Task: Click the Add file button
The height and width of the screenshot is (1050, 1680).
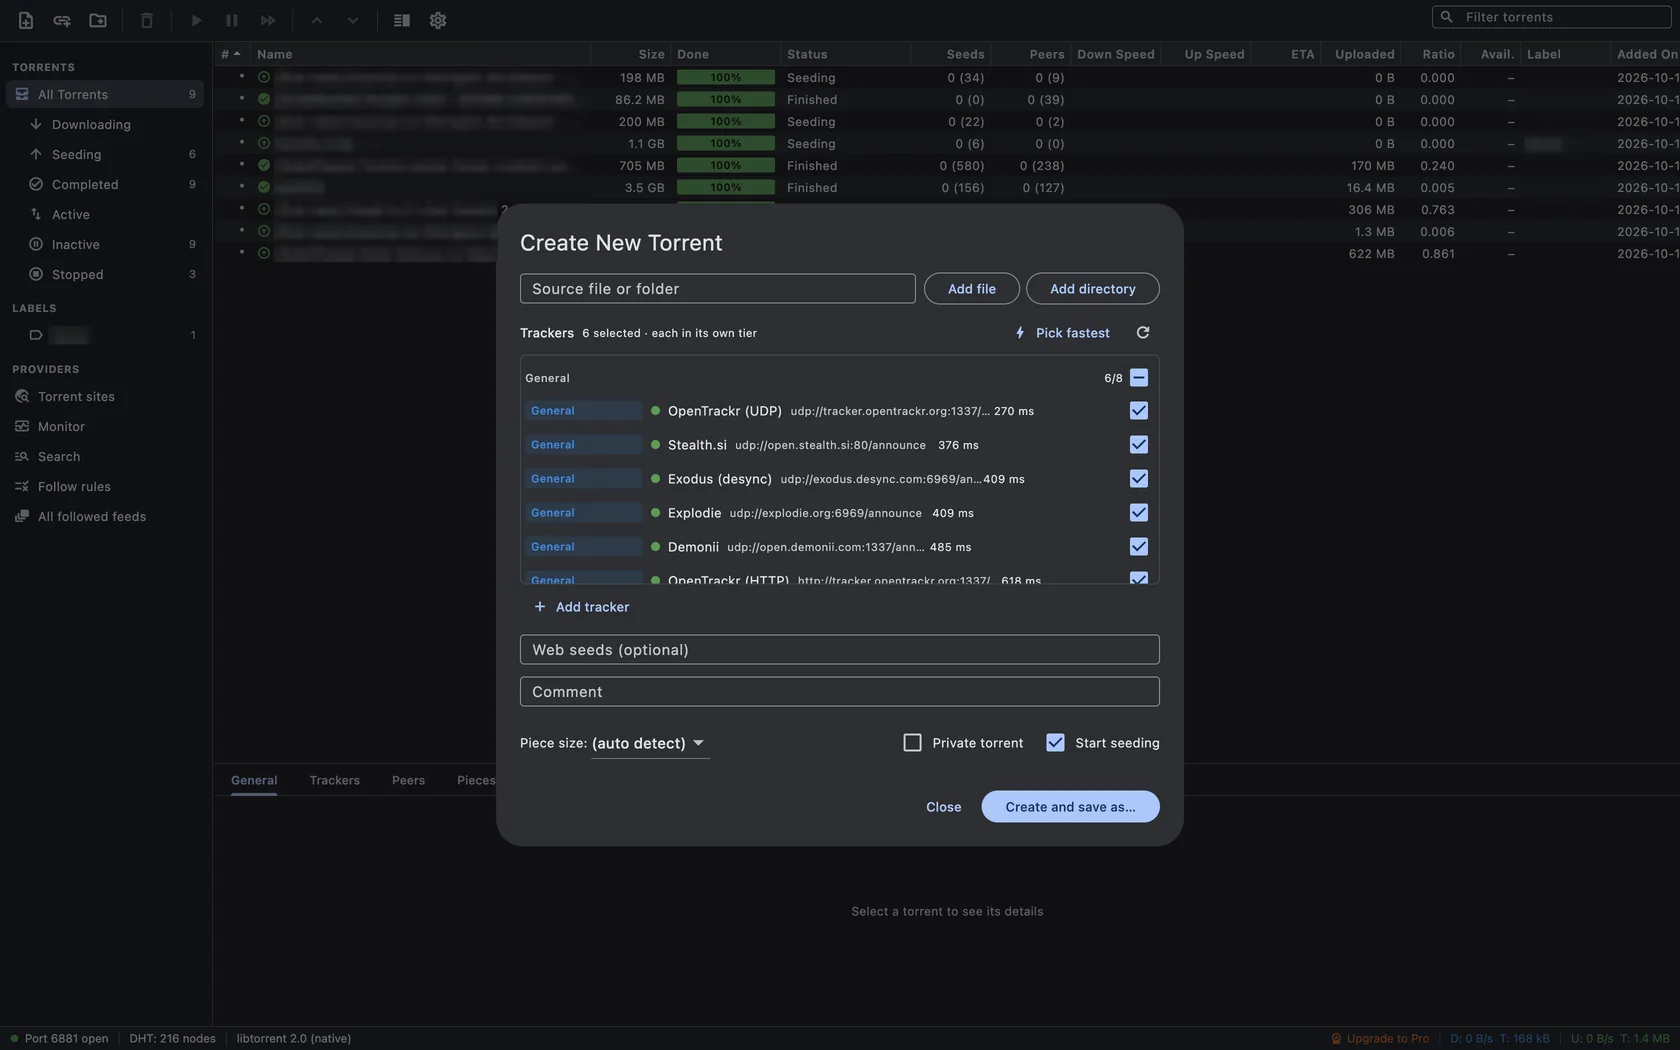Action: click(971, 289)
